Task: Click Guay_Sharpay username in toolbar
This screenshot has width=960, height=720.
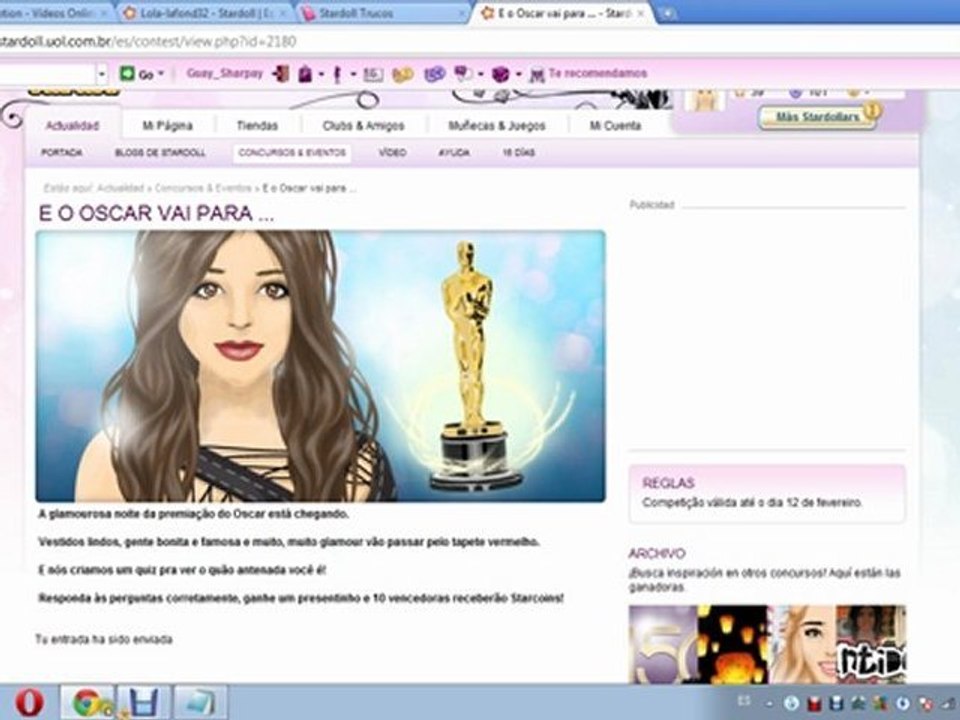Action: point(225,73)
